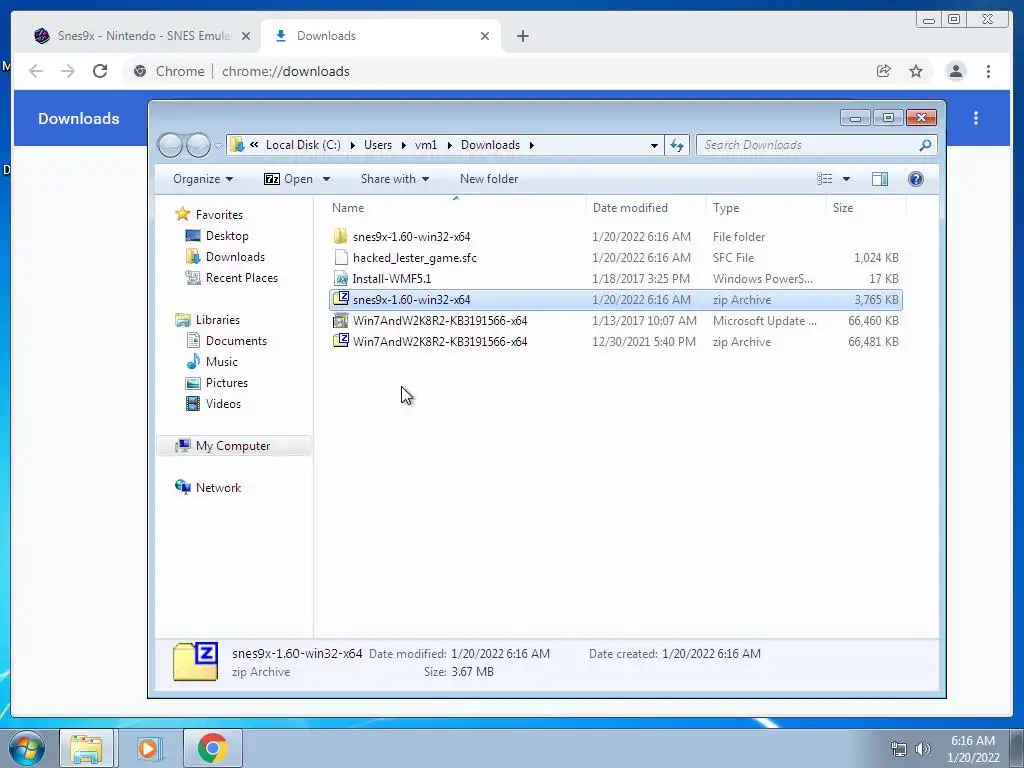1024x768 pixels.
Task: Select the snes9x-1.60-win32-x64 zip Archive row
Action: pyautogui.click(x=616, y=300)
